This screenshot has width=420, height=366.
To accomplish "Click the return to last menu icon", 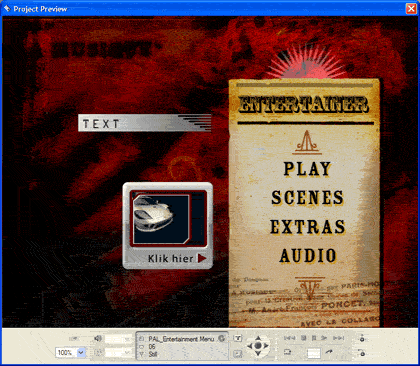I will (287, 352).
